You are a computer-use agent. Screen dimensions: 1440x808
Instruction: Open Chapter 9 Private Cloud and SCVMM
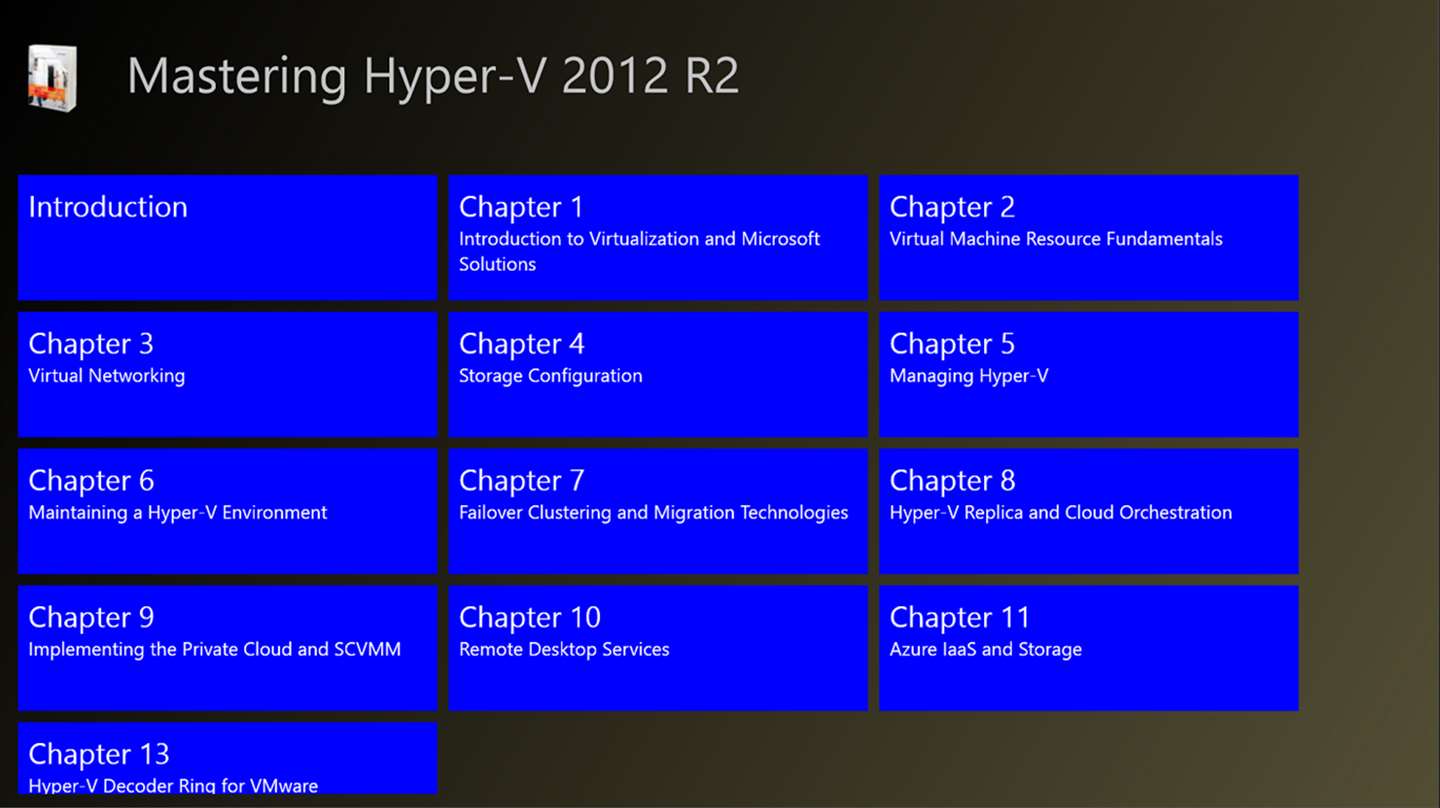pyautogui.click(x=228, y=649)
